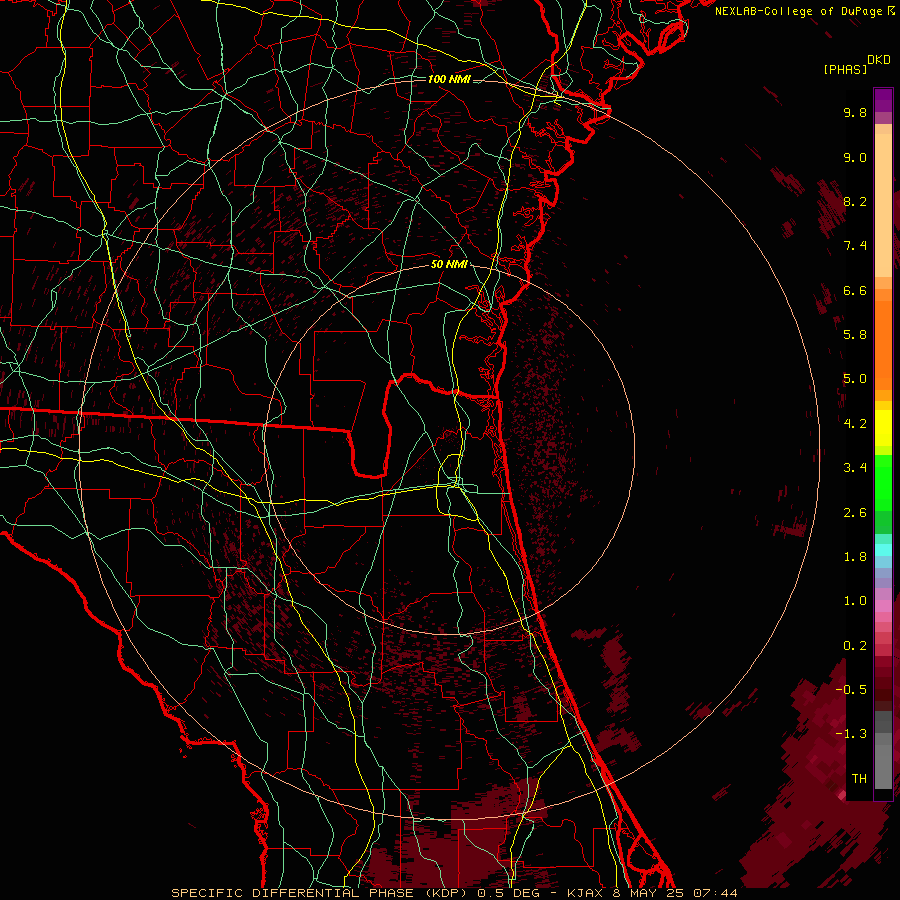Click the KJAX station identifier
The image size is (900, 900).
(586, 893)
